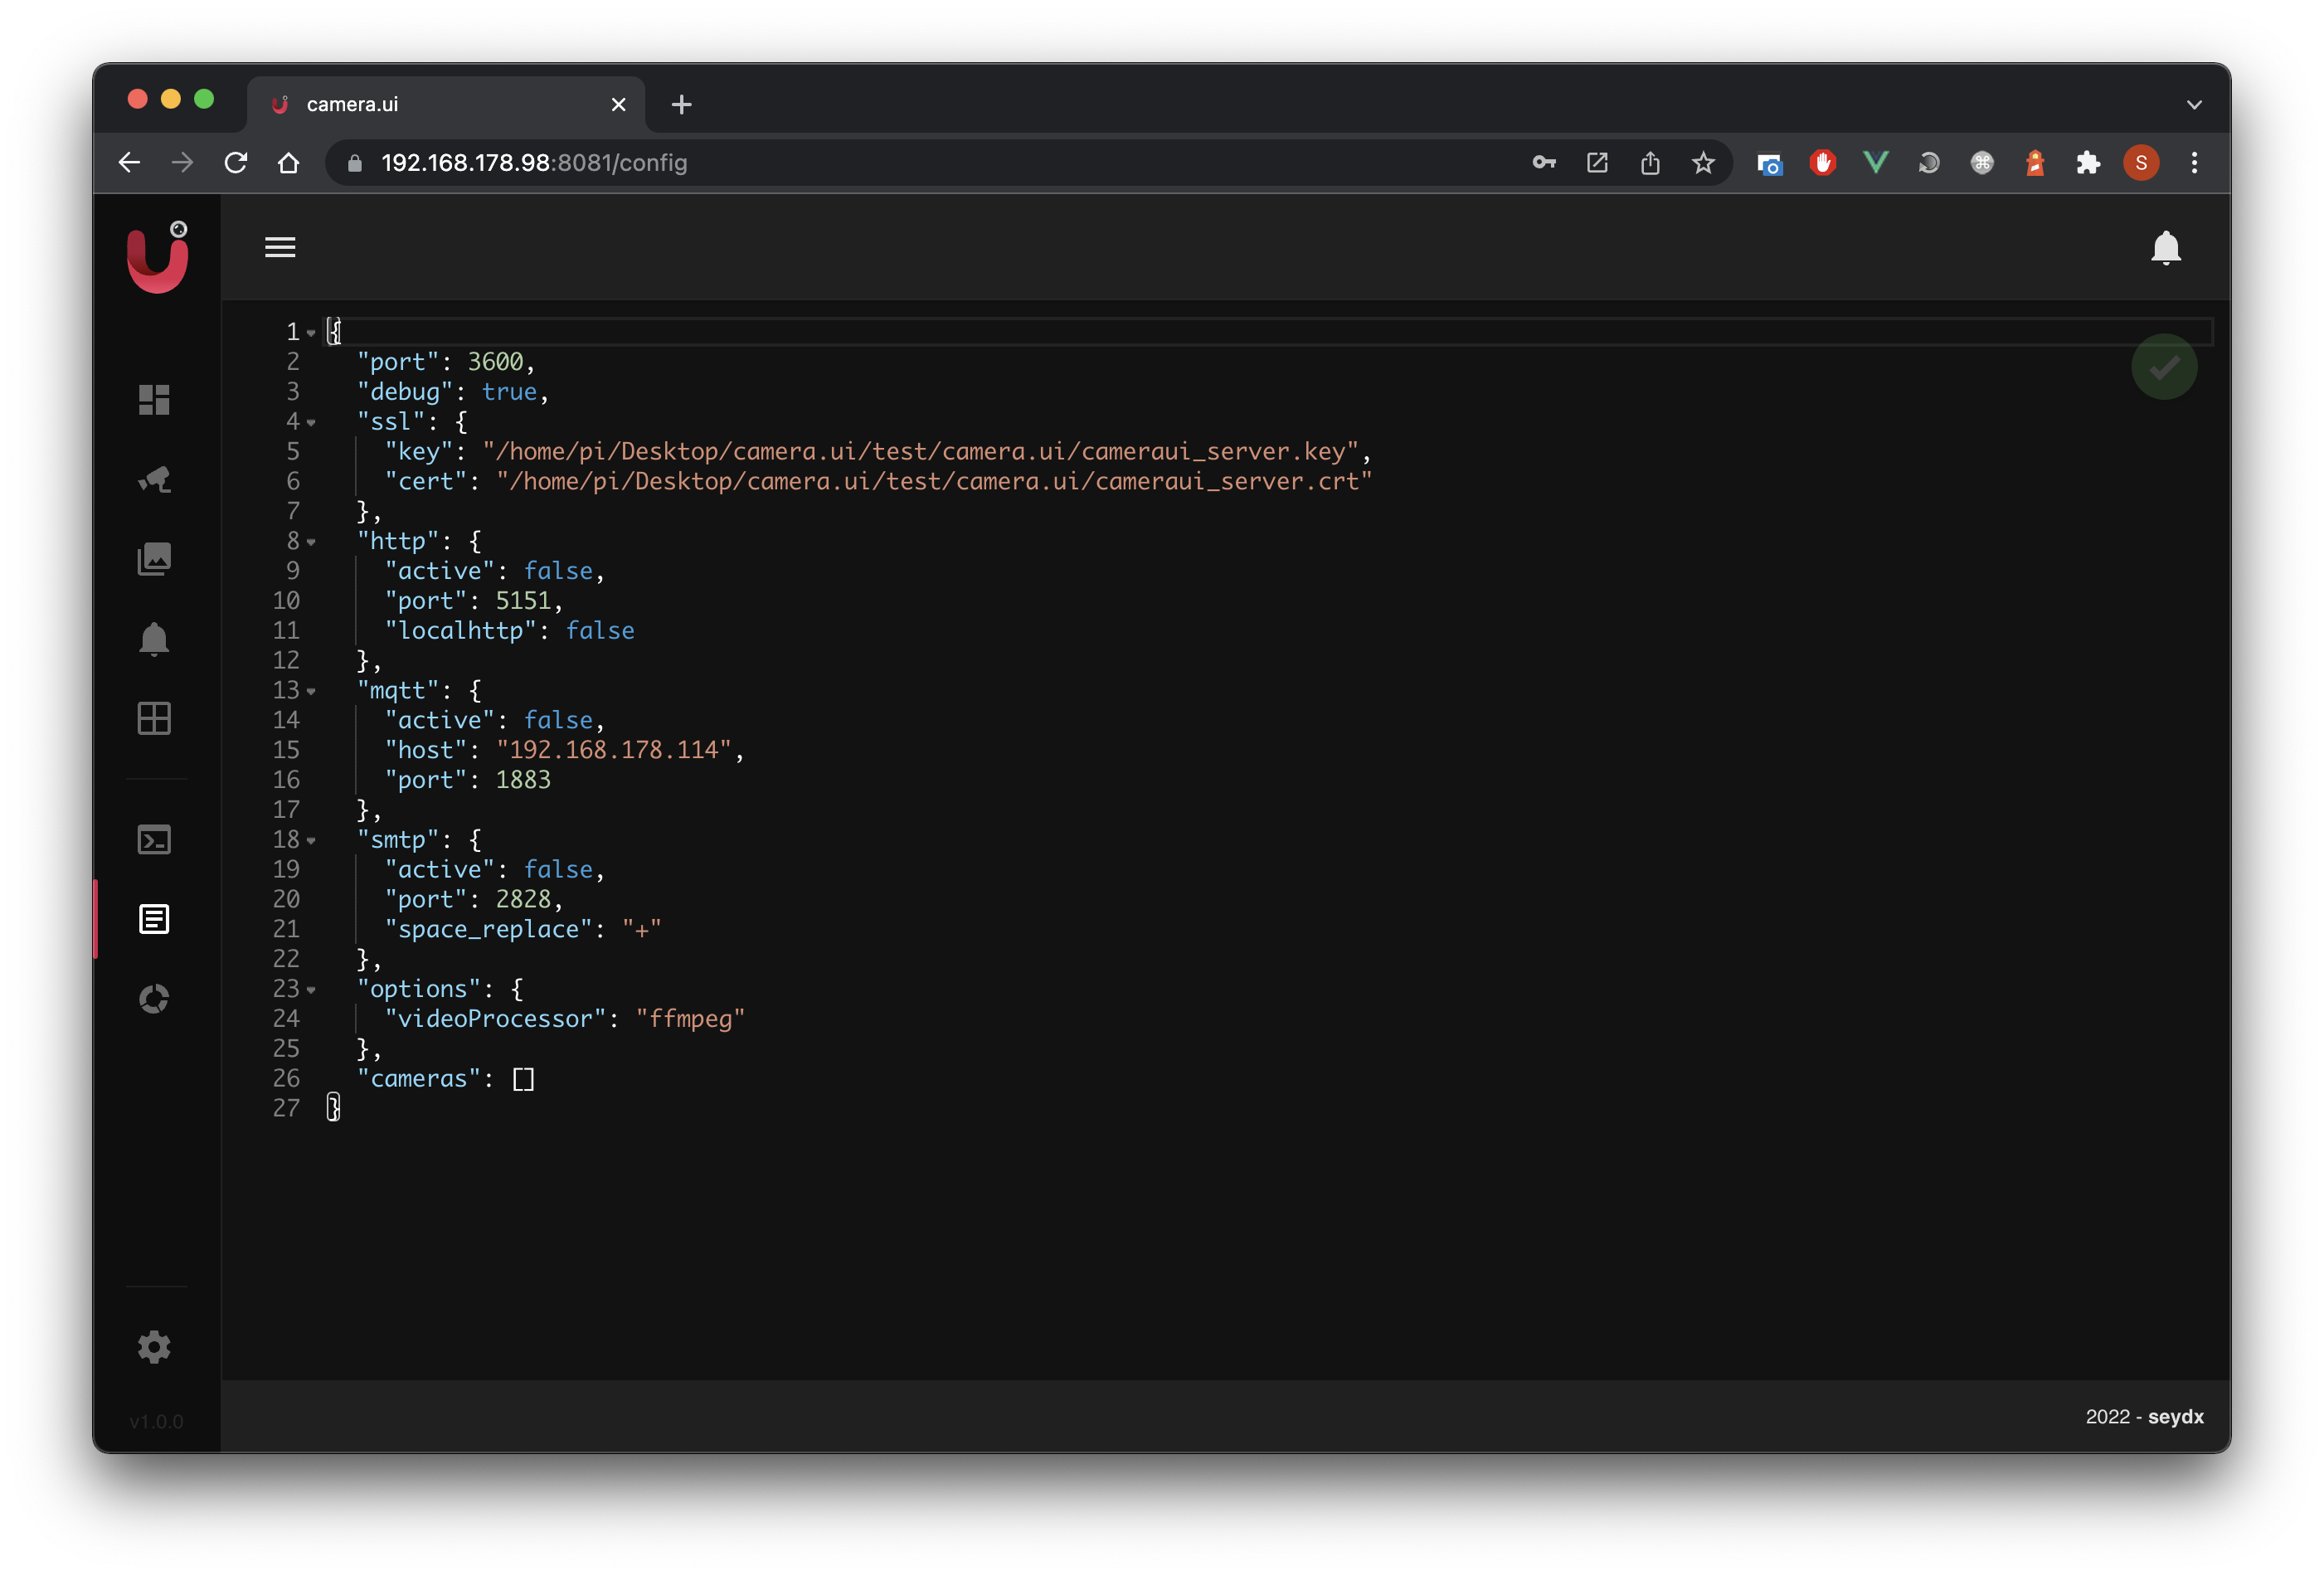Click the localhttp false value
This screenshot has height=1576, width=2324.
pos(600,631)
